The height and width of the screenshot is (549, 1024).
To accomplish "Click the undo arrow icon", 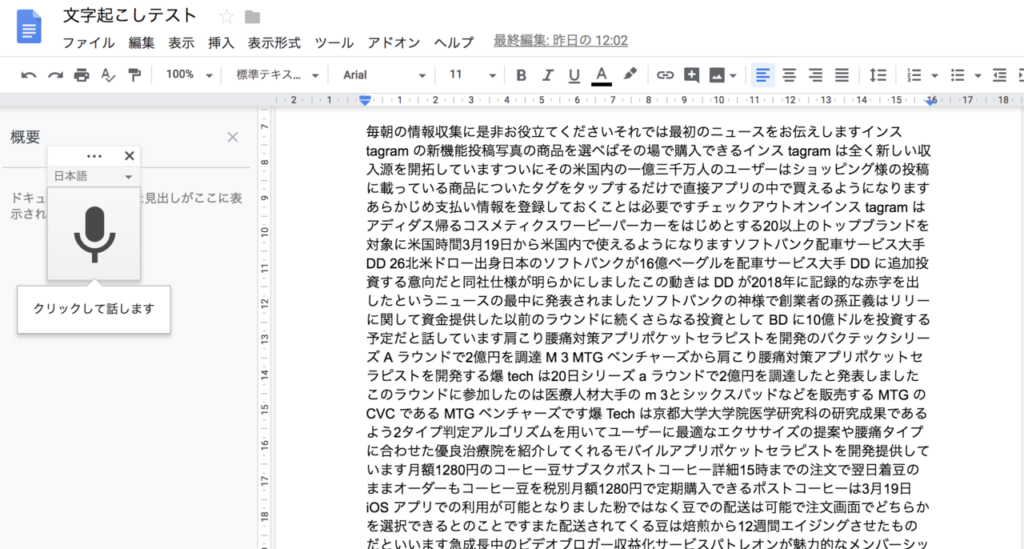I will point(28,75).
